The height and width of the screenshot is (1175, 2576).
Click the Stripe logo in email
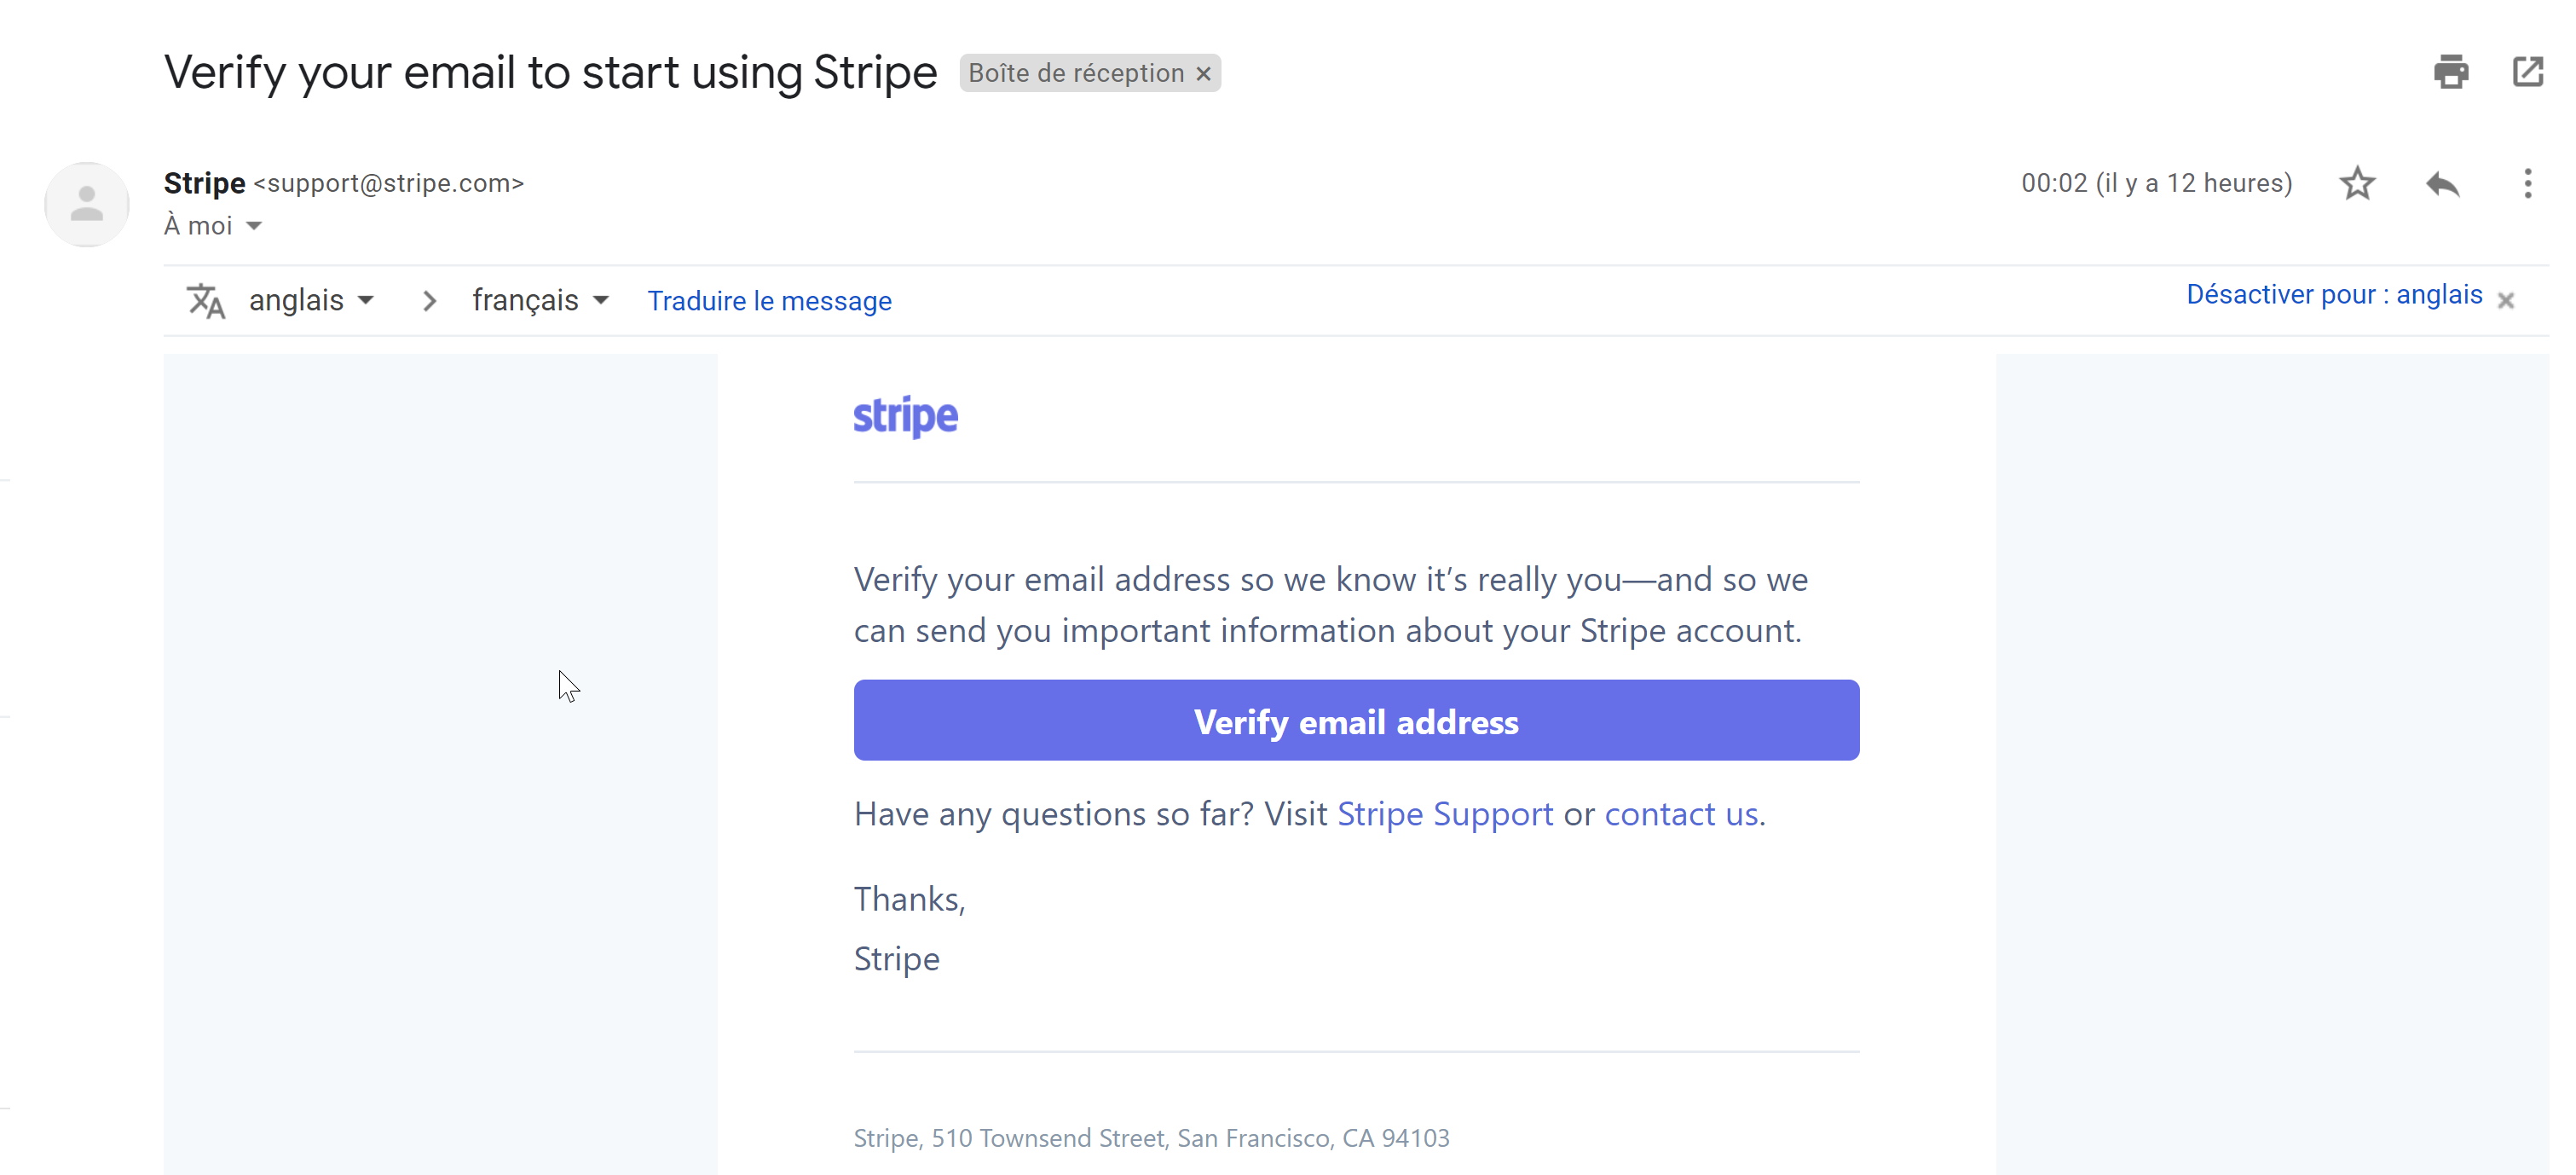pyautogui.click(x=905, y=416)
